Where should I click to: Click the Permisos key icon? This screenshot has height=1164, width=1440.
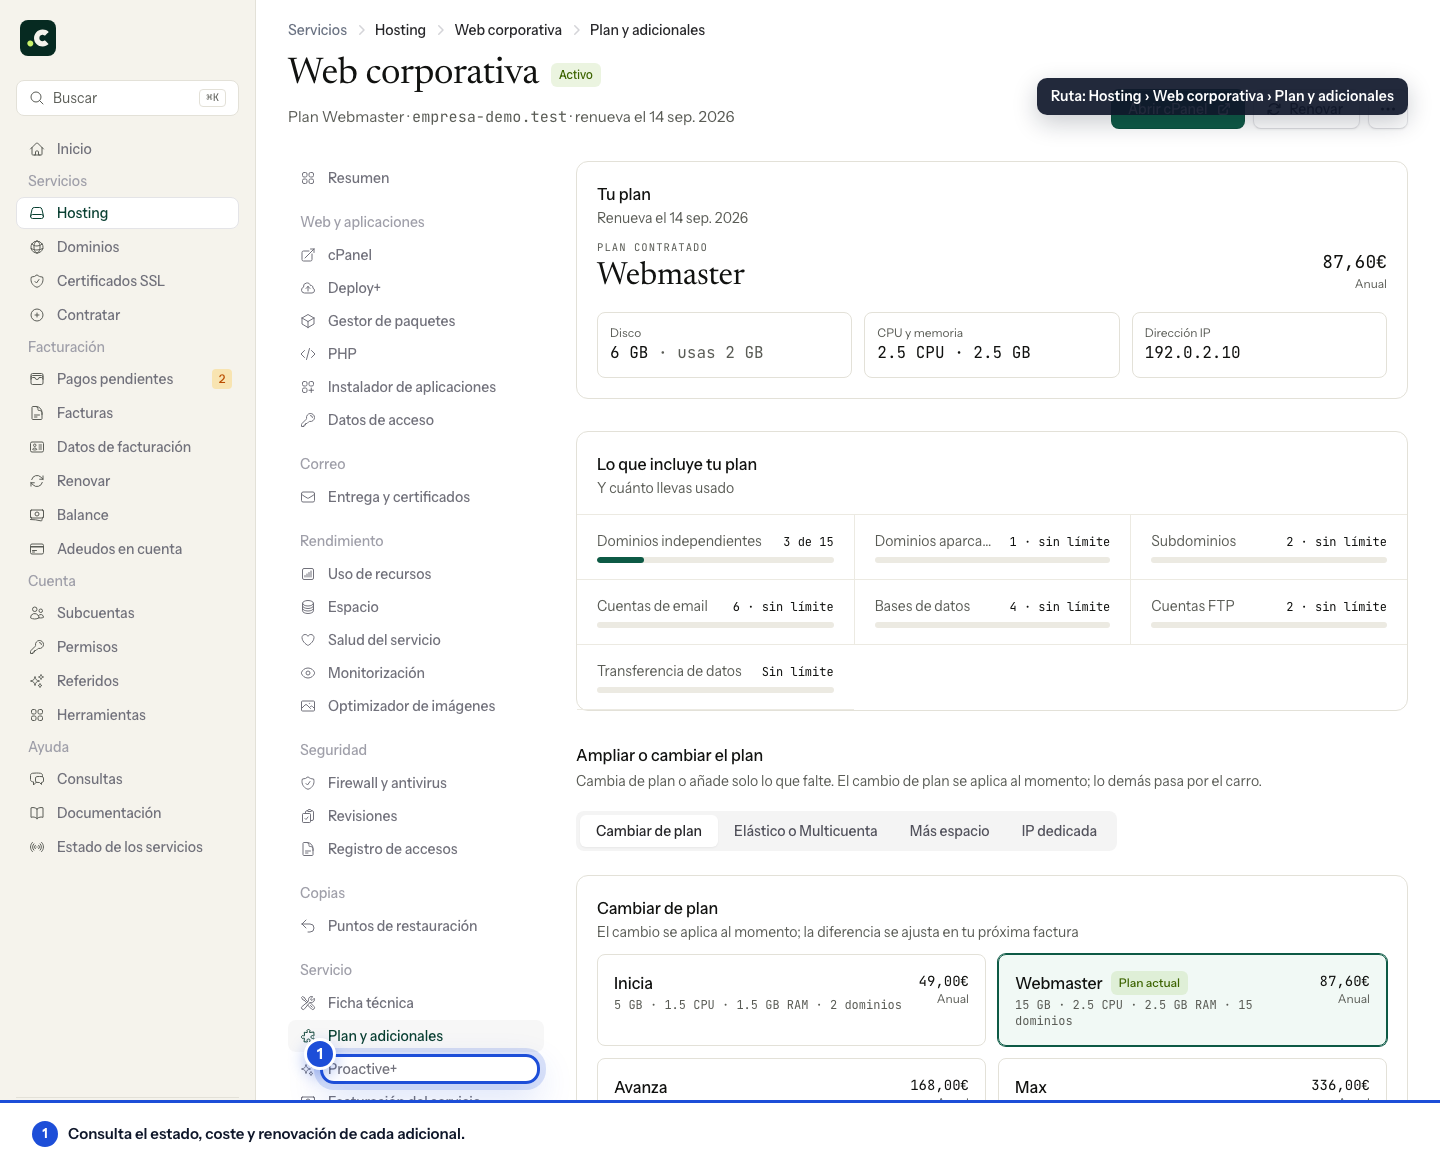37,647
